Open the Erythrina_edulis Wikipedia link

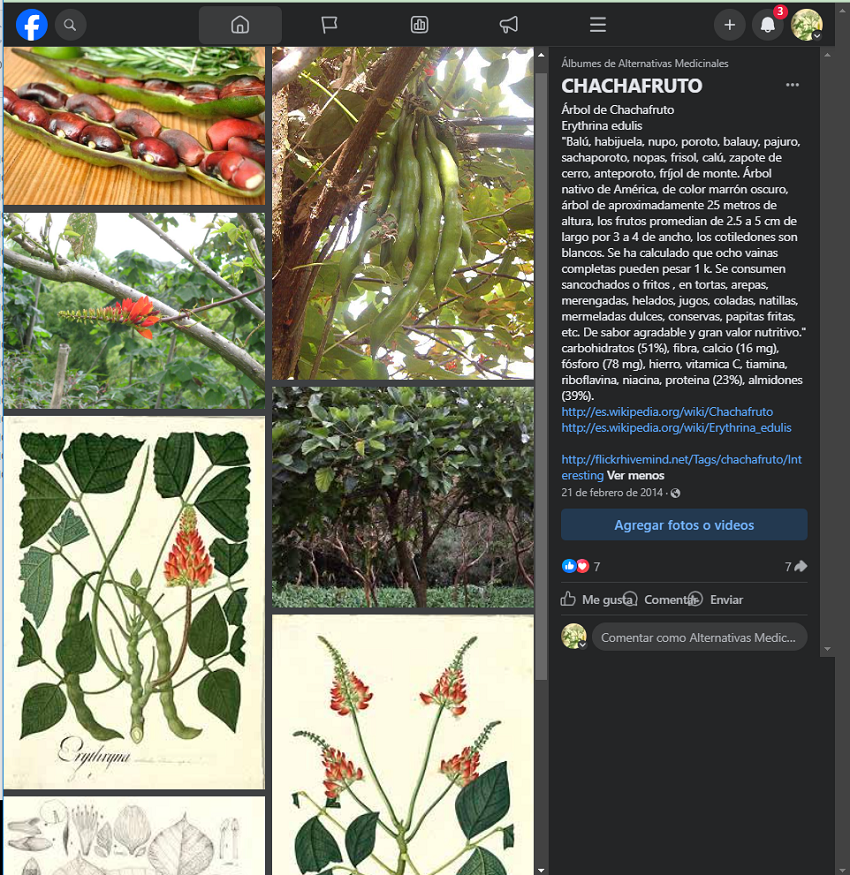click(676, 428)
